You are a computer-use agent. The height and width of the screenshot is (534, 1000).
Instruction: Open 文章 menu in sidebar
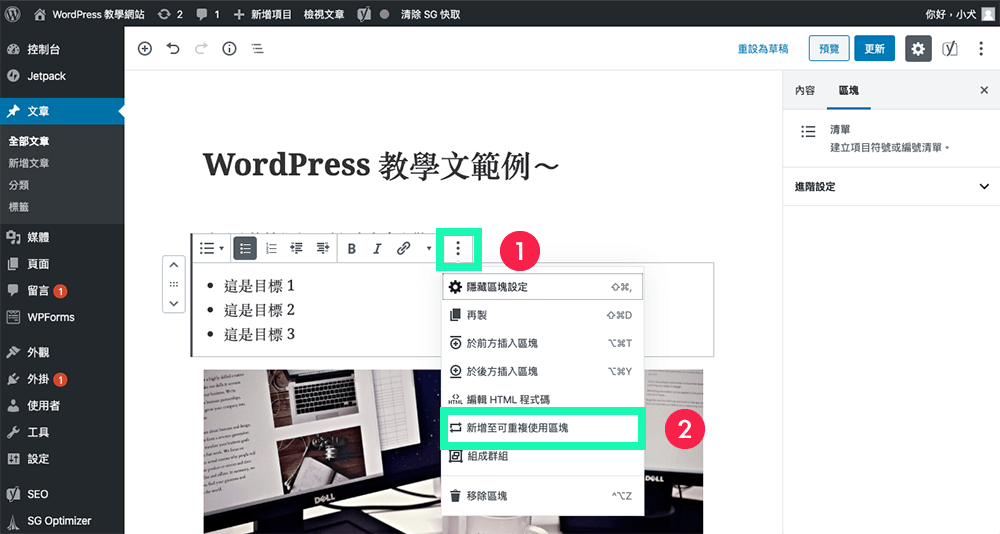pyautogui.click(x=62, y=111)
